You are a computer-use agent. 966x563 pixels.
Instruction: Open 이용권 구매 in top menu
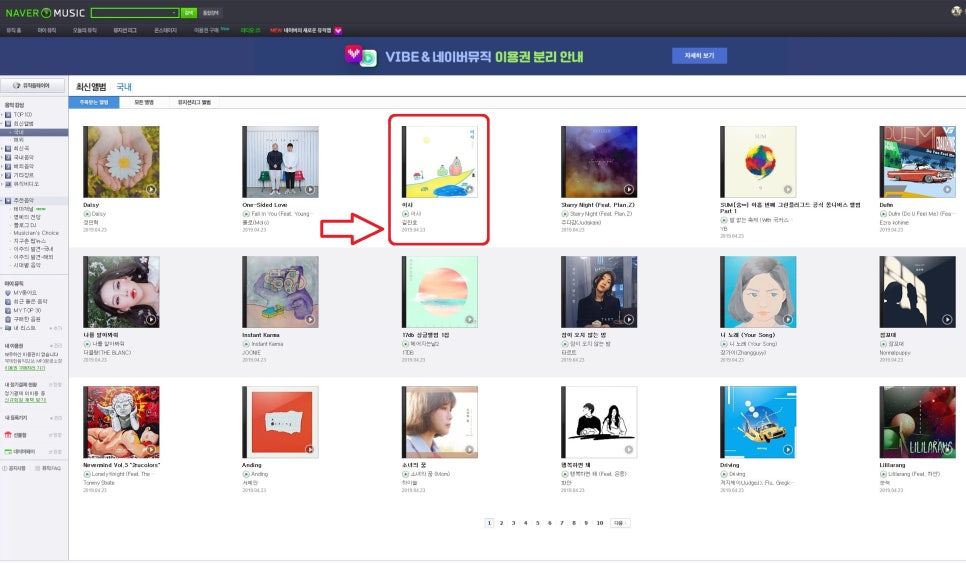[x=206, y=30]
